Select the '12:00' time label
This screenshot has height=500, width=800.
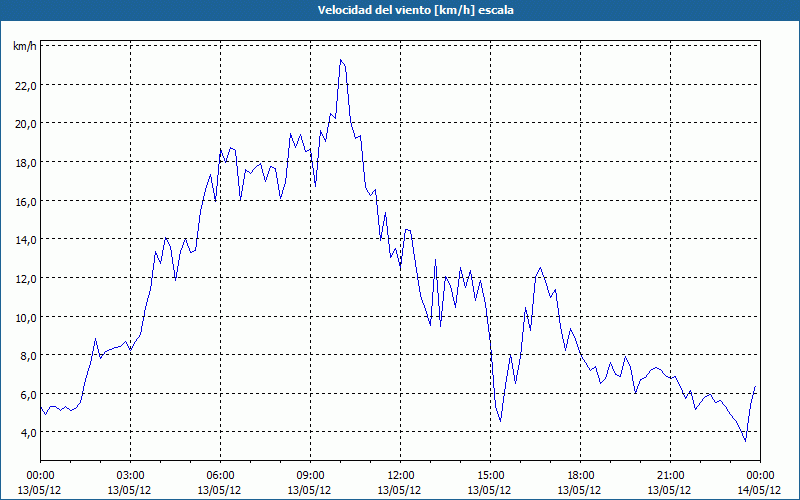coord(401,476)
